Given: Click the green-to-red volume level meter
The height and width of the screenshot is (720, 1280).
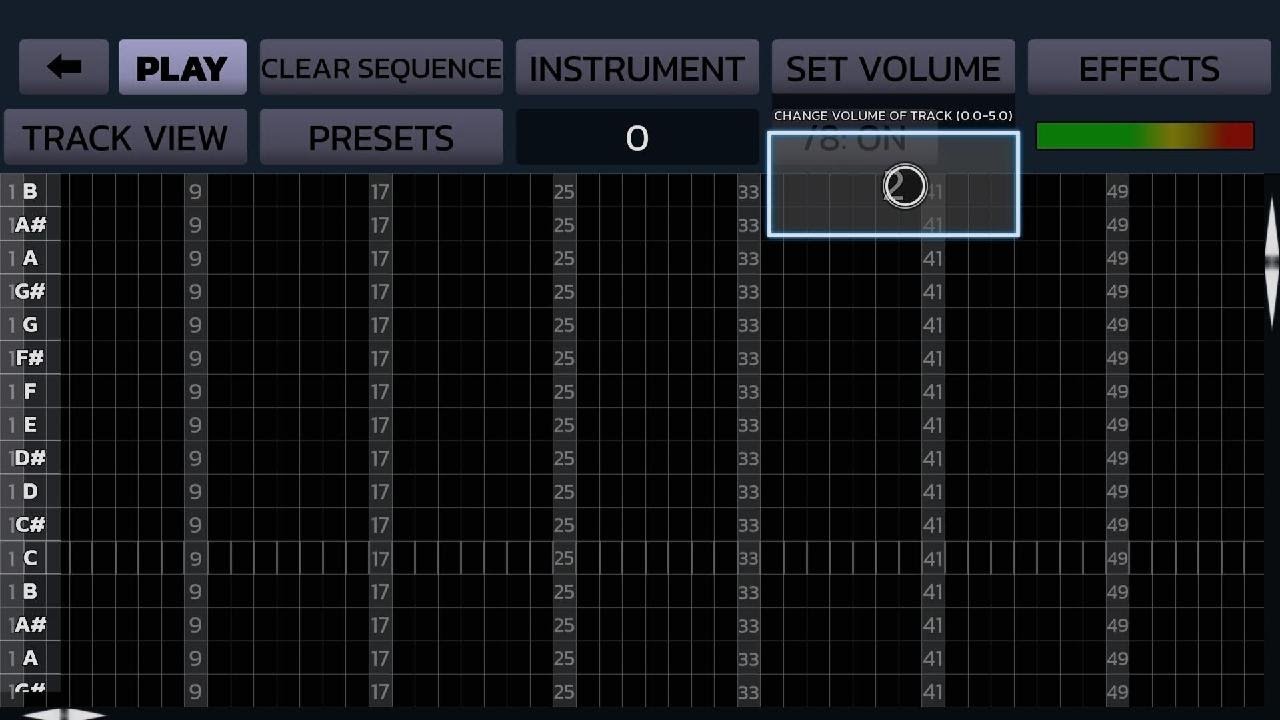Looking at the screenshot, I should point(1145,136).
